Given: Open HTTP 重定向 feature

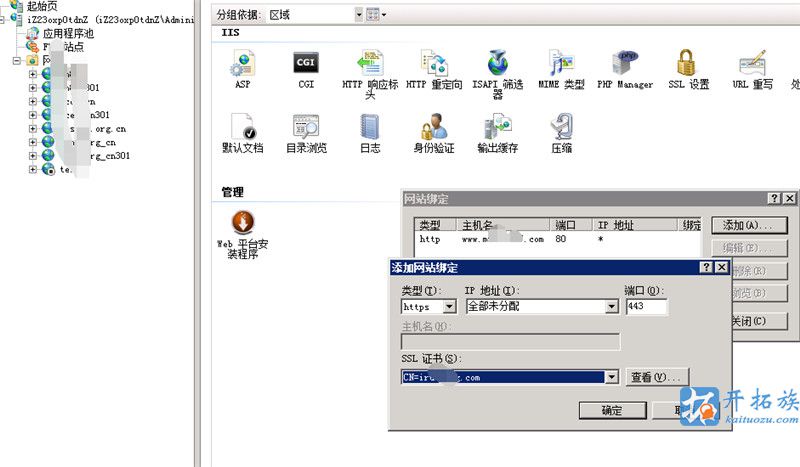Looking at the screenshot, I should (434, 69).
